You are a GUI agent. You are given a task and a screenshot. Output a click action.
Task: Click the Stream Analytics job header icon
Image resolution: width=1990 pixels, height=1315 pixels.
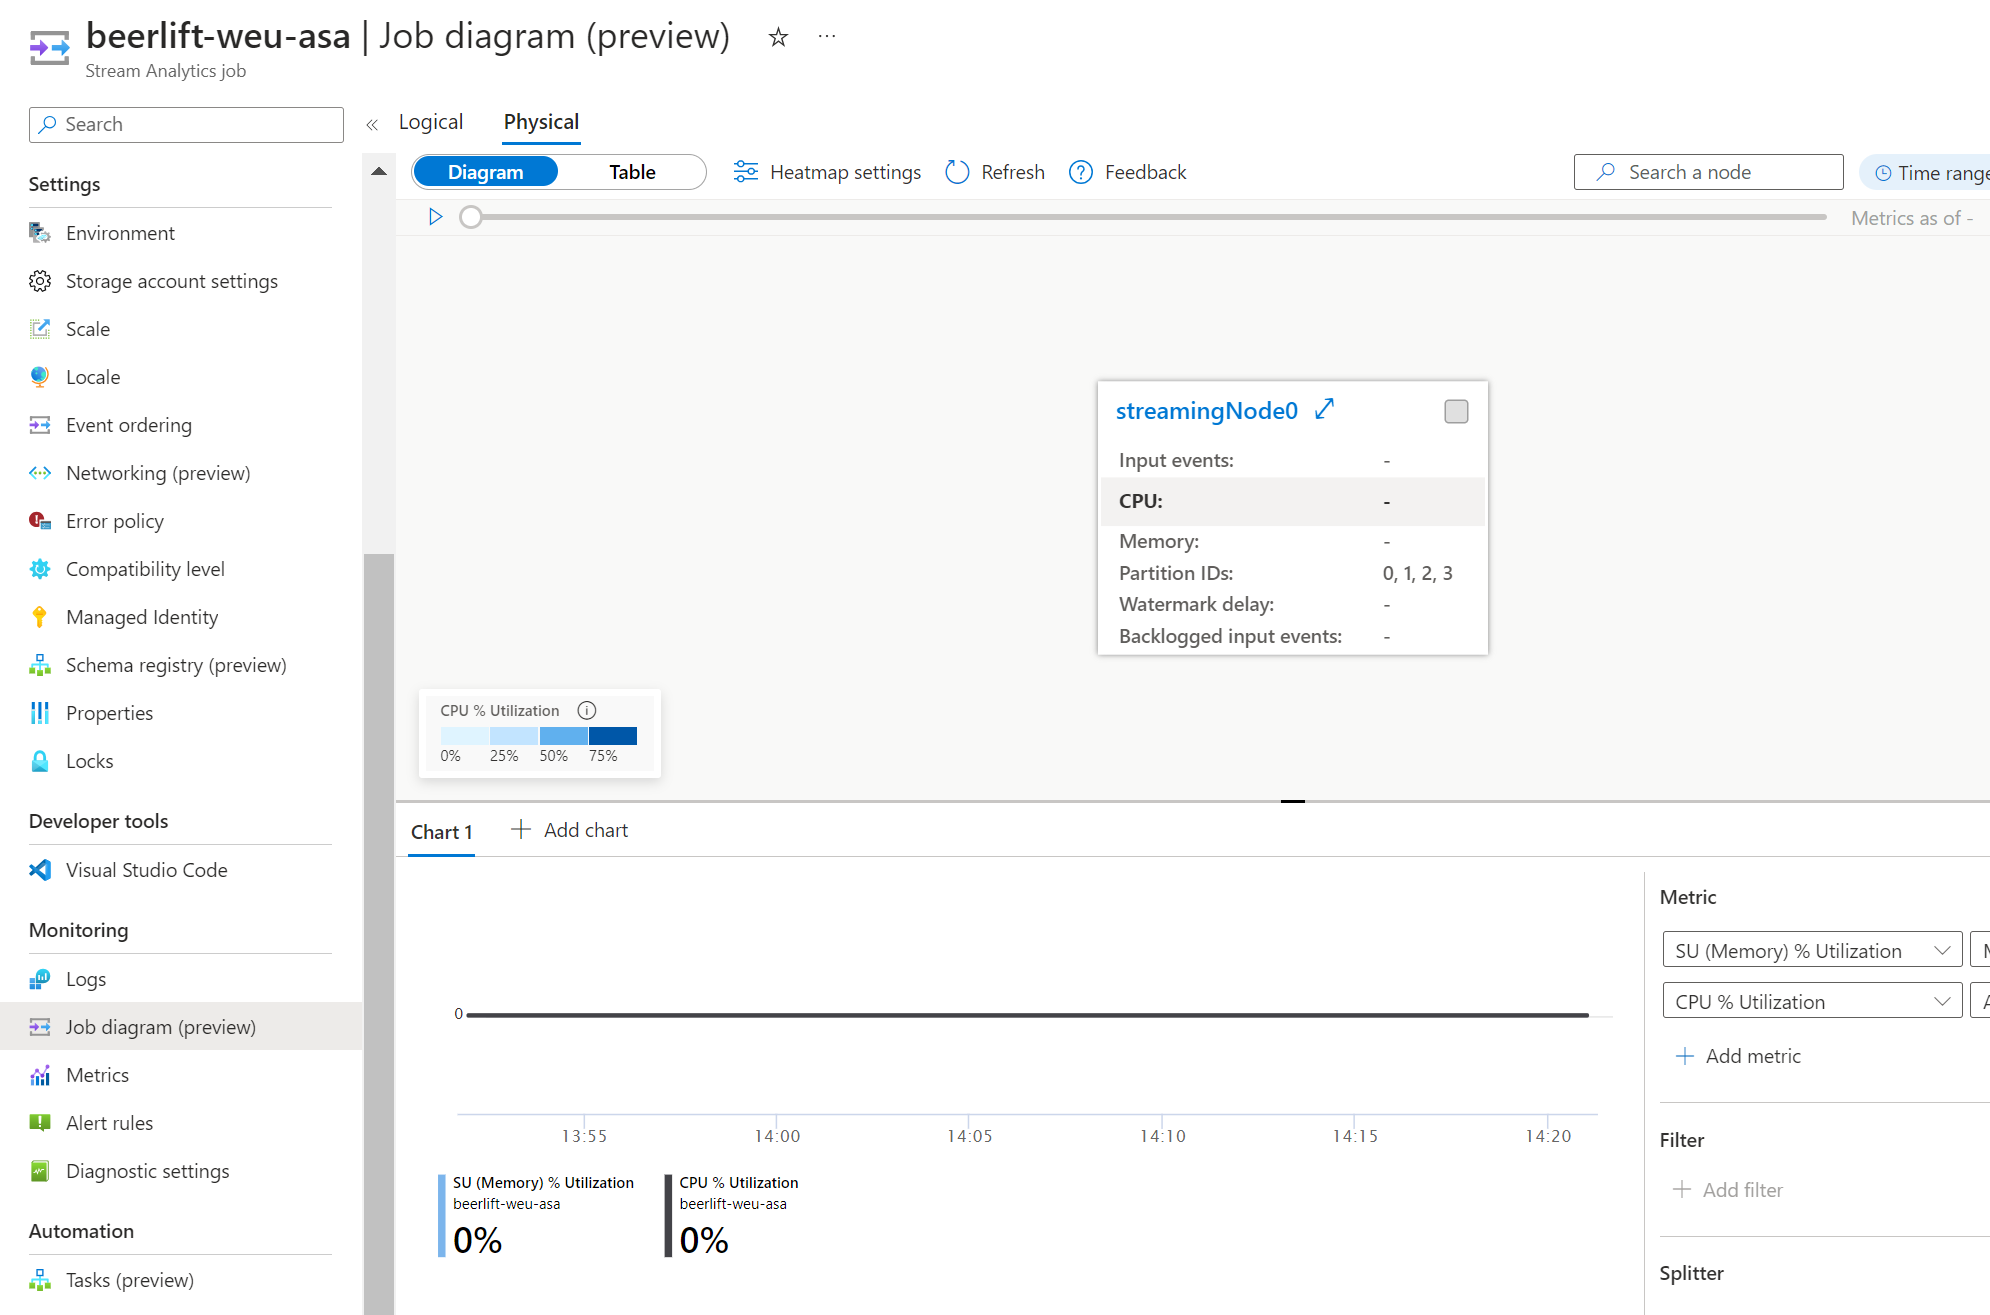[49, 47]
